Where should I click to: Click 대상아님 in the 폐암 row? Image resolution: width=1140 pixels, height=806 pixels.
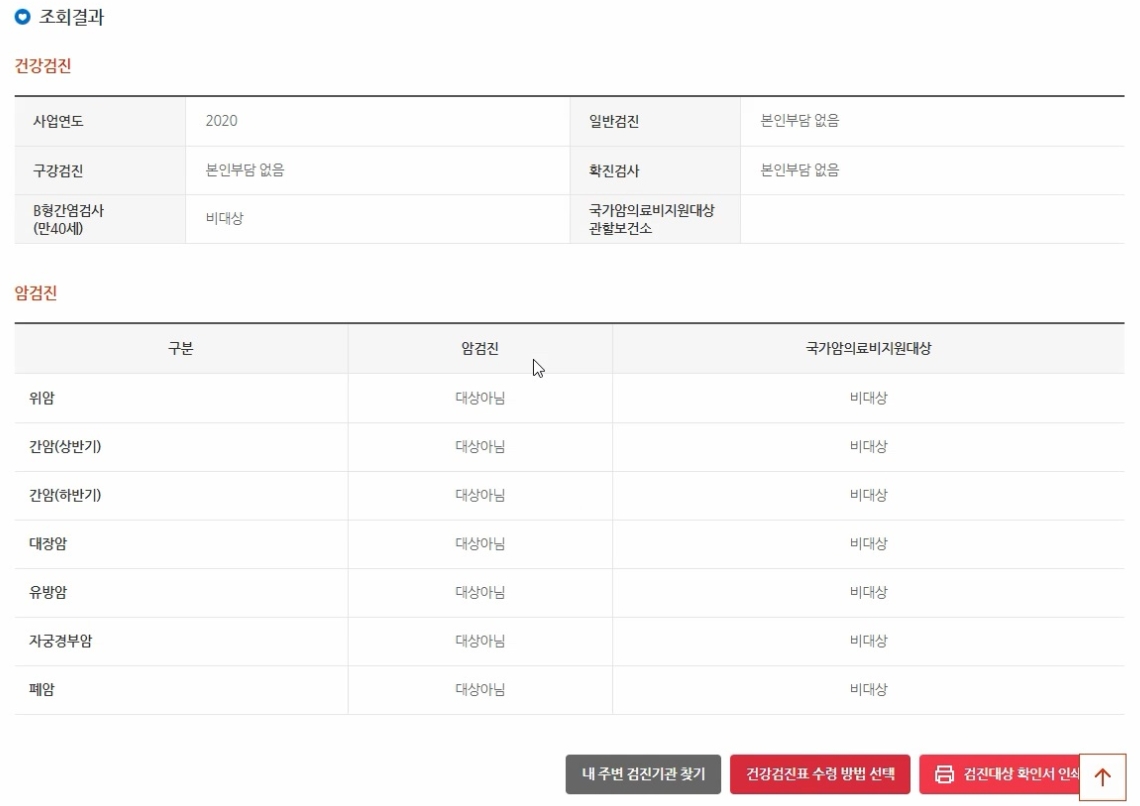[480, 690]
